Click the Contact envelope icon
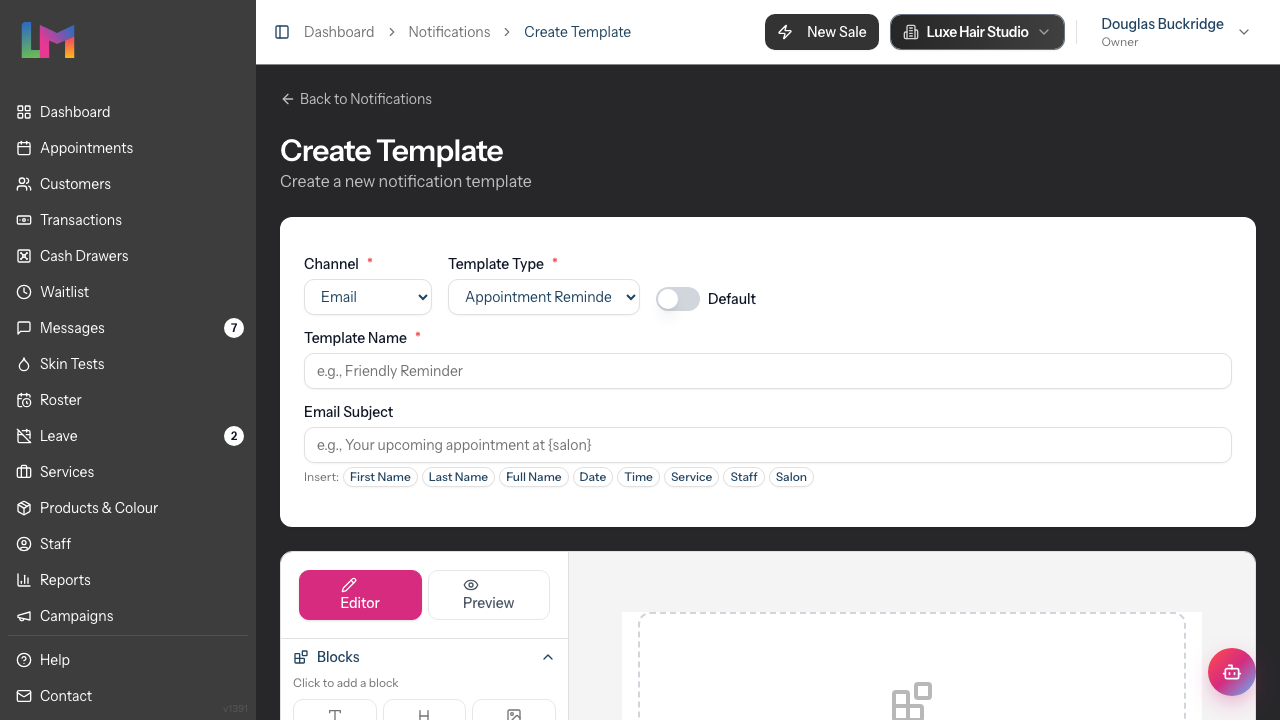The image size is (1280, 720). pos(24,696)
